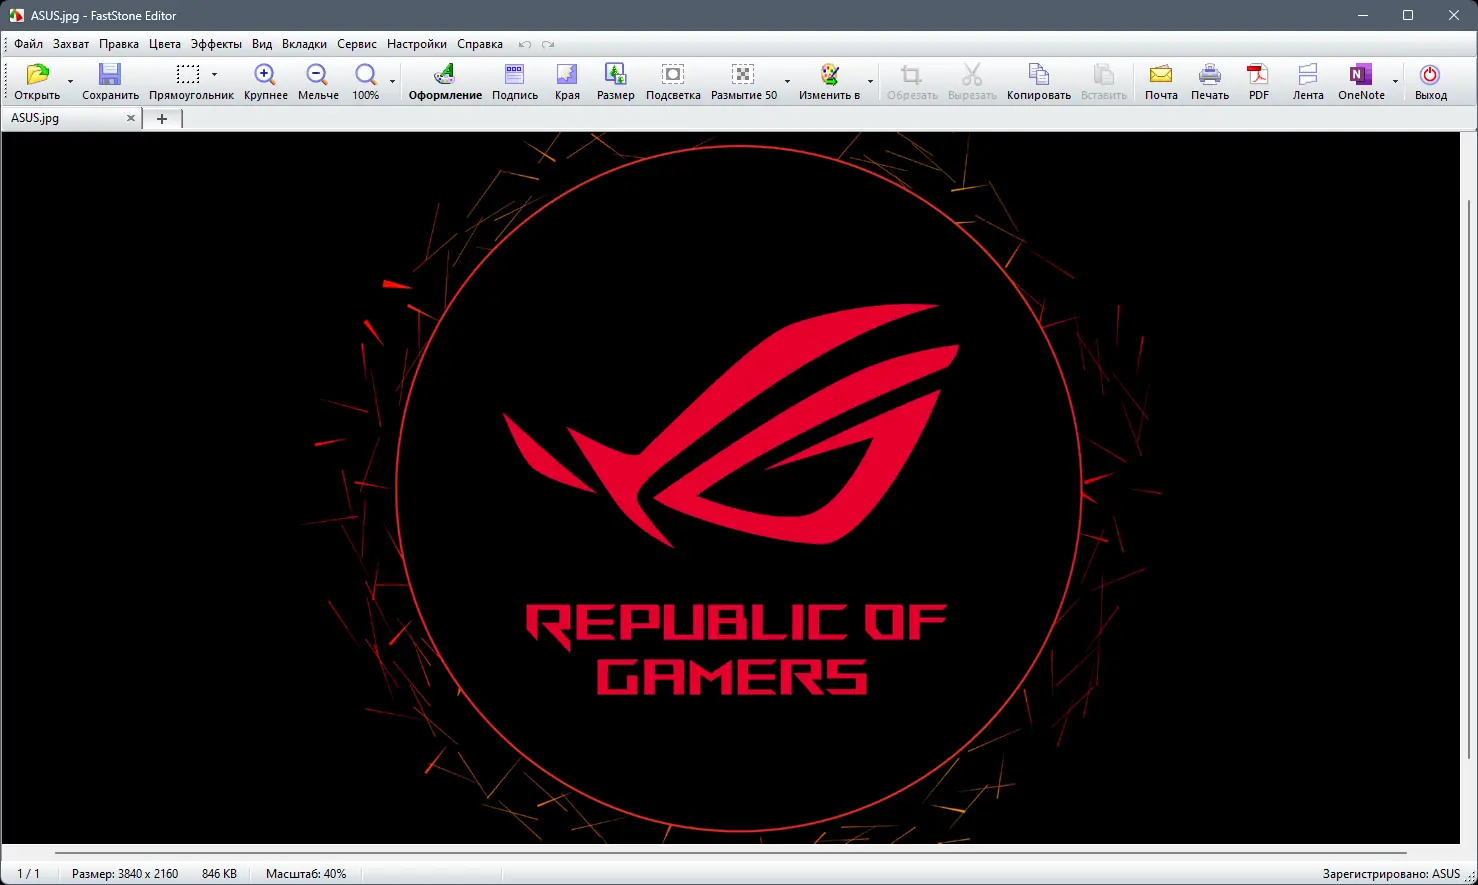The height and width of the screenshot is (885, 1478).
Task: Copy the image with Копировать
Action: pyautogui.click(x=1039, y=81)
